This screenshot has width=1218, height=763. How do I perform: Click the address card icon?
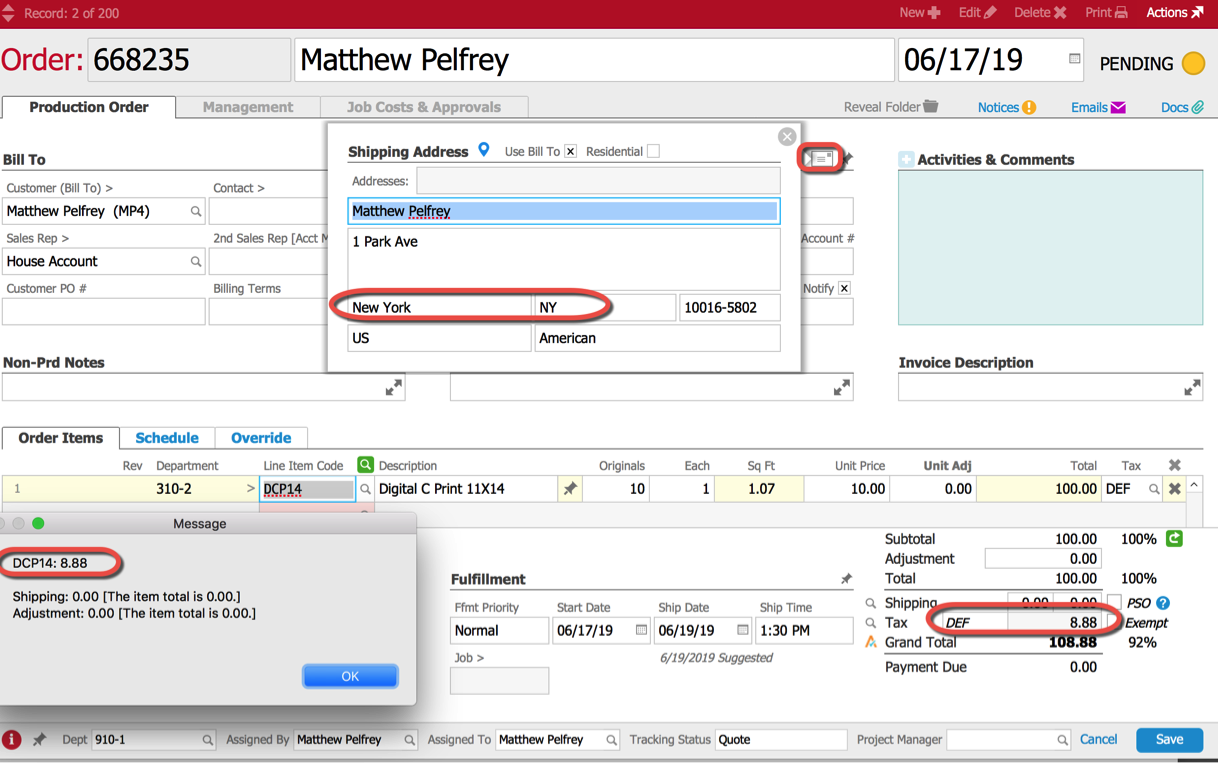pos(820,158)
